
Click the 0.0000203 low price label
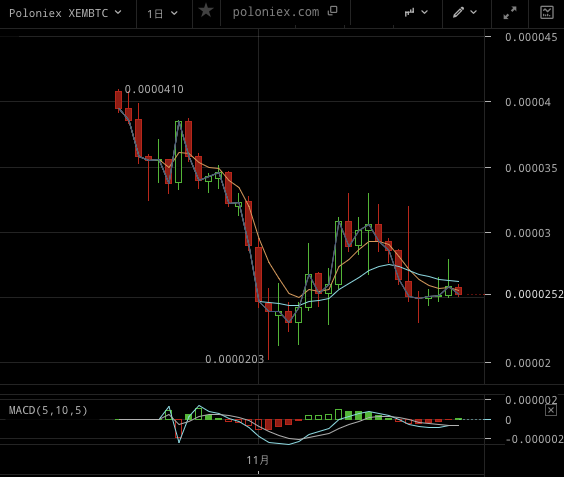click(x=235, y=359)
